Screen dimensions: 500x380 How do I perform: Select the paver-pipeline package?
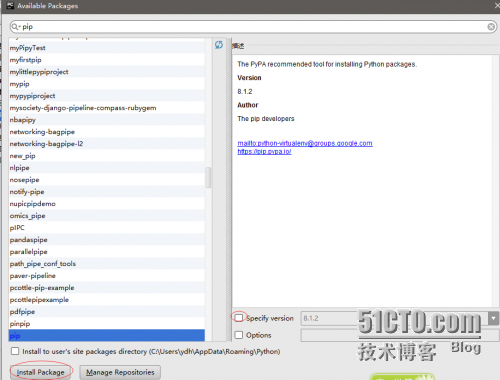107,276
